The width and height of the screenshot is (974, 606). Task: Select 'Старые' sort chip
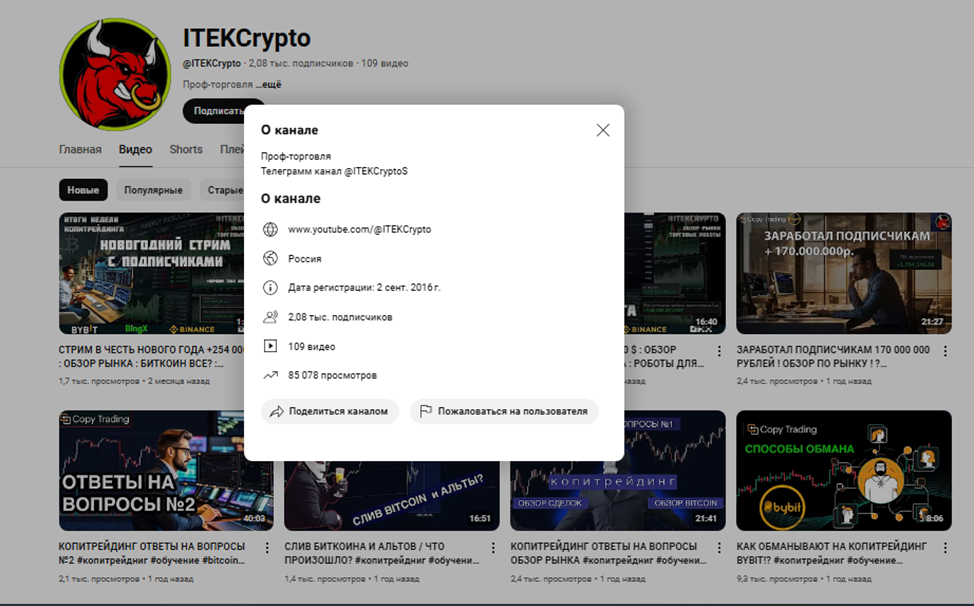click(222, 190)
